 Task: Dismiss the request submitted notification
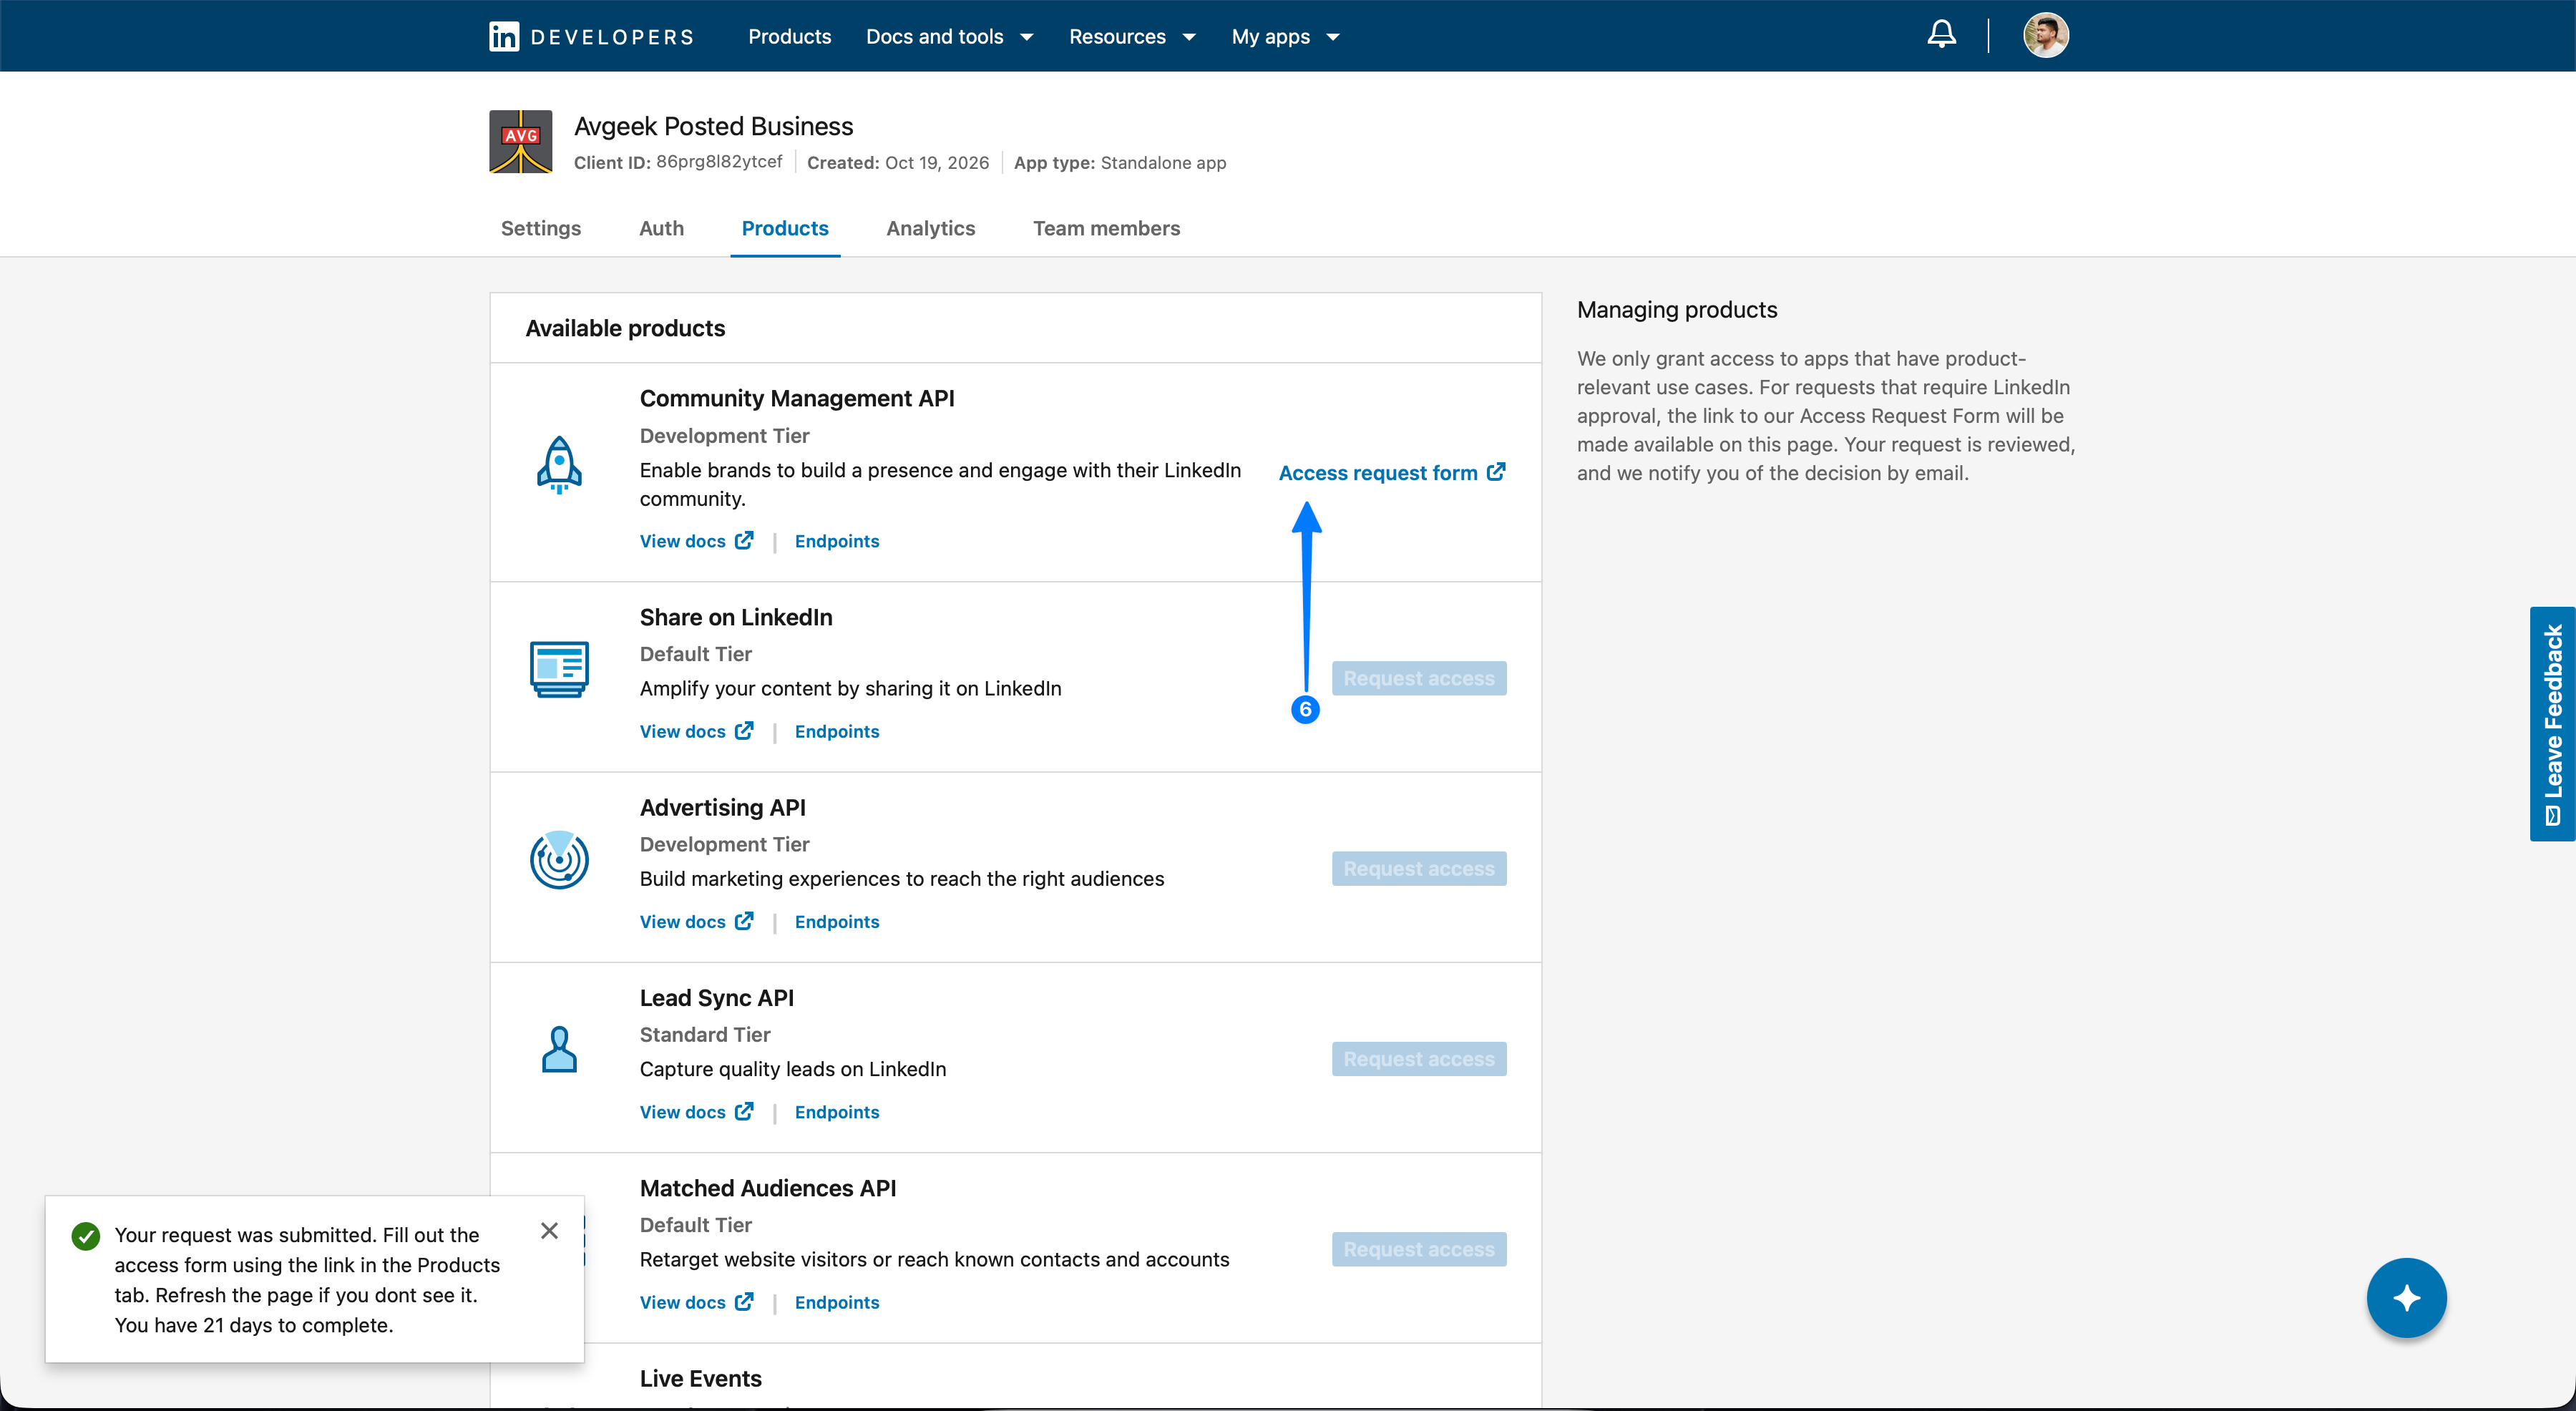pos(549,1231)
